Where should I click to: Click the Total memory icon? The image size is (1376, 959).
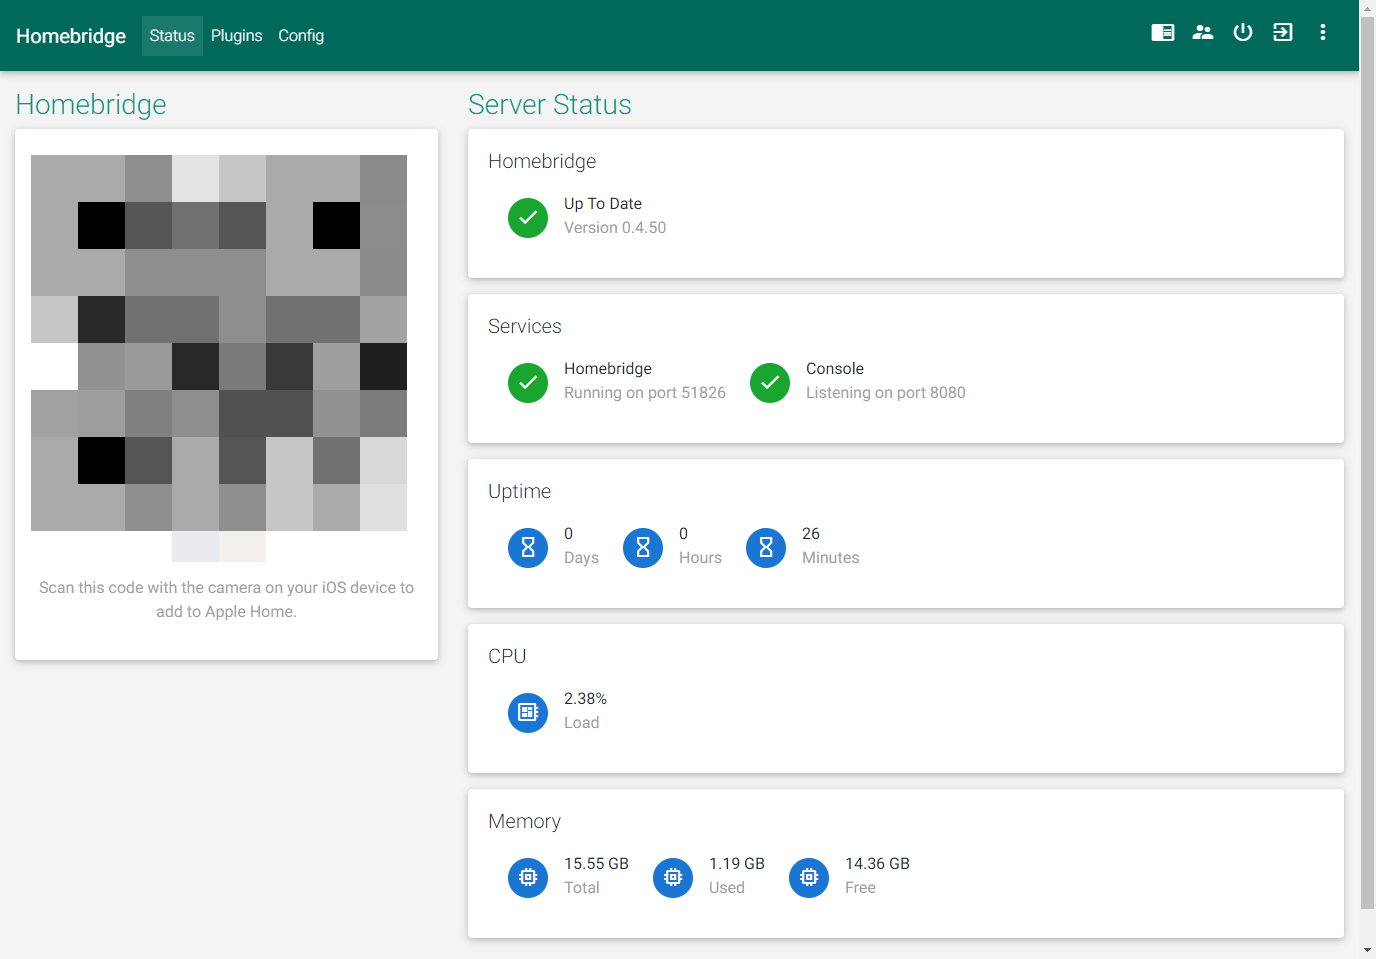pyautogui.click(x=528, y=878)
